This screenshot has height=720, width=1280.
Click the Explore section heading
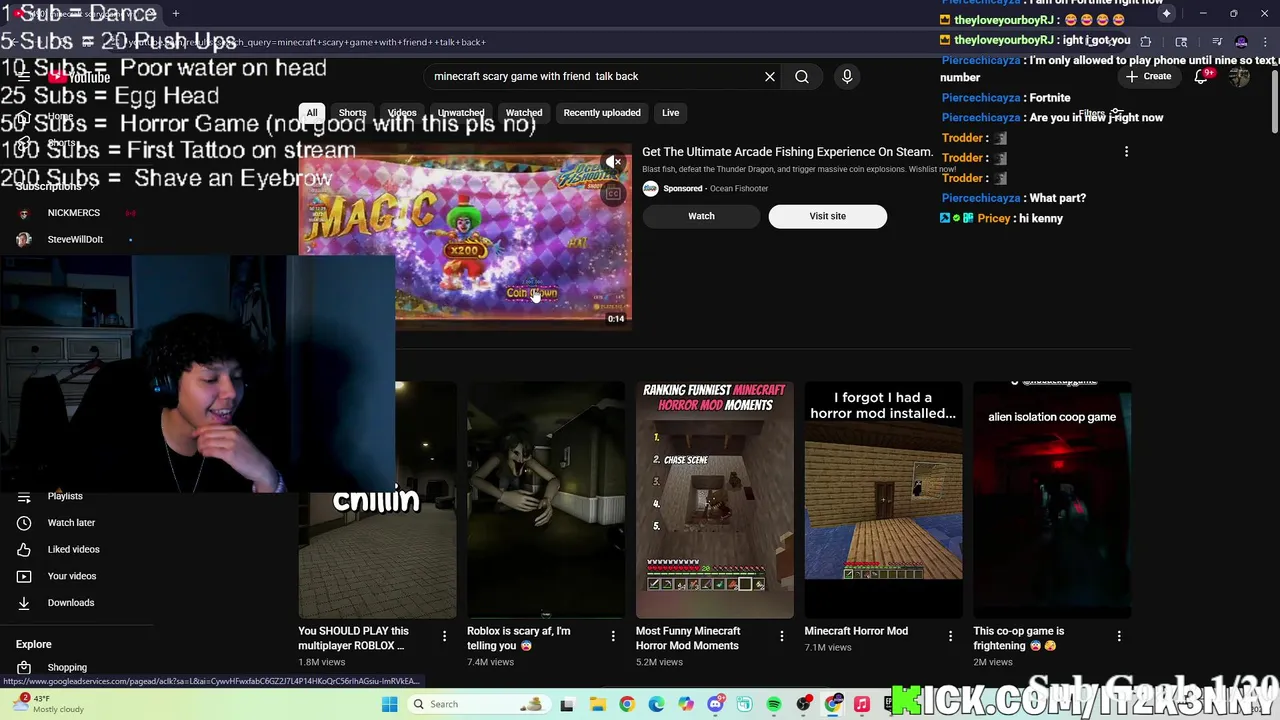coord(34,644)
